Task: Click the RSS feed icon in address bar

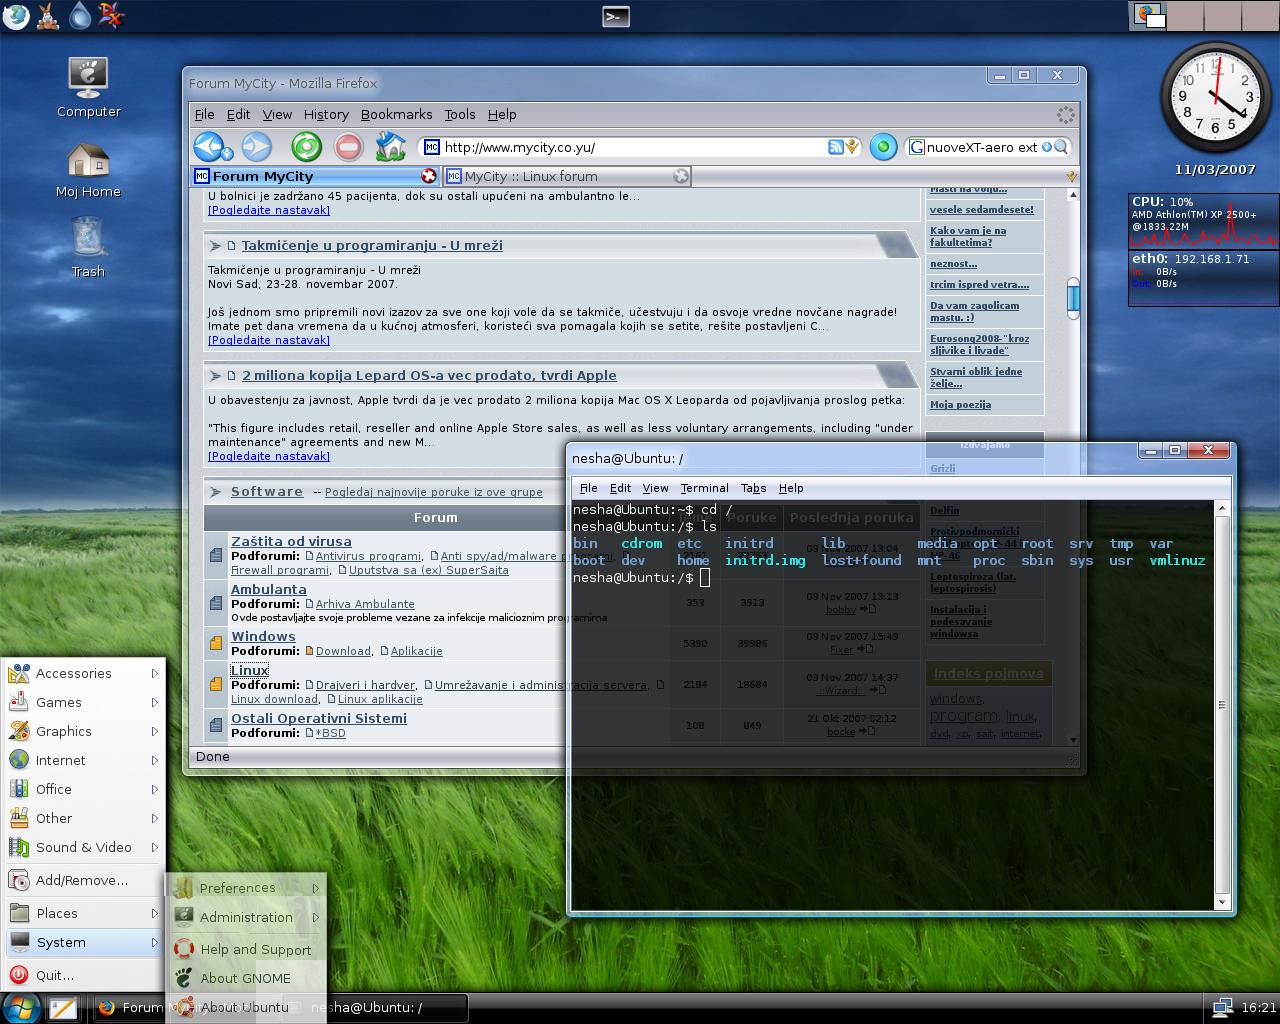Action: (x=835, y=147)
